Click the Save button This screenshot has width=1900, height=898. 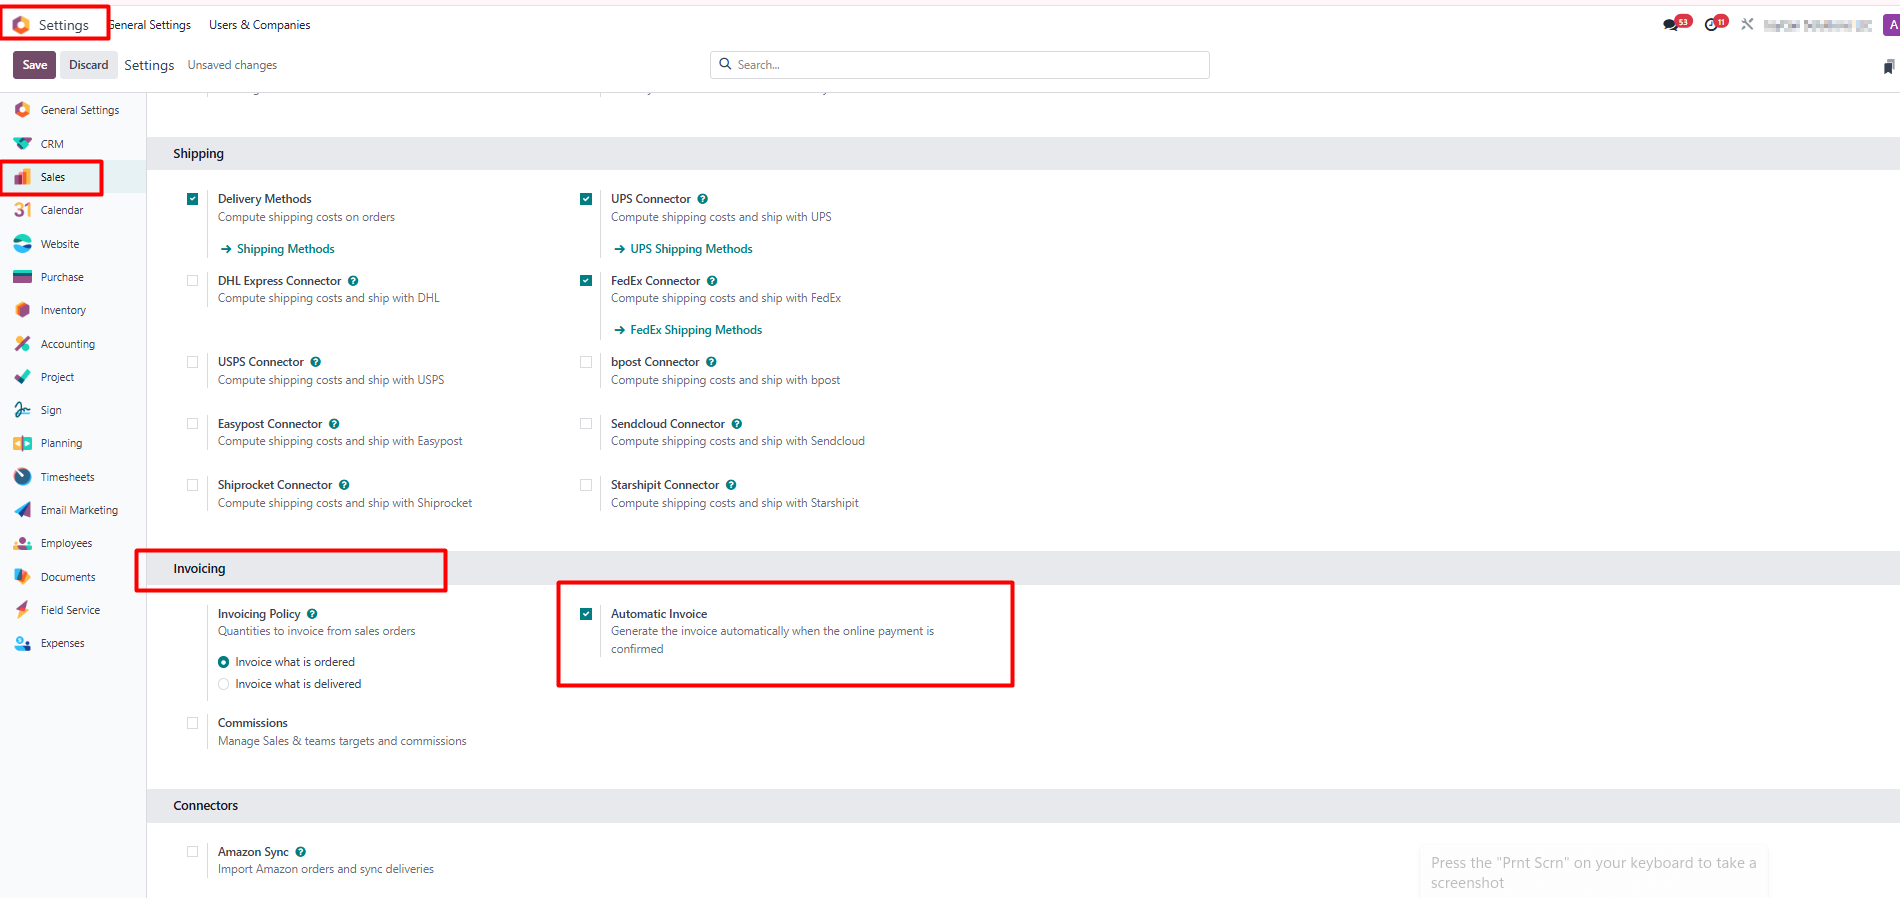(x=35, y=65)
